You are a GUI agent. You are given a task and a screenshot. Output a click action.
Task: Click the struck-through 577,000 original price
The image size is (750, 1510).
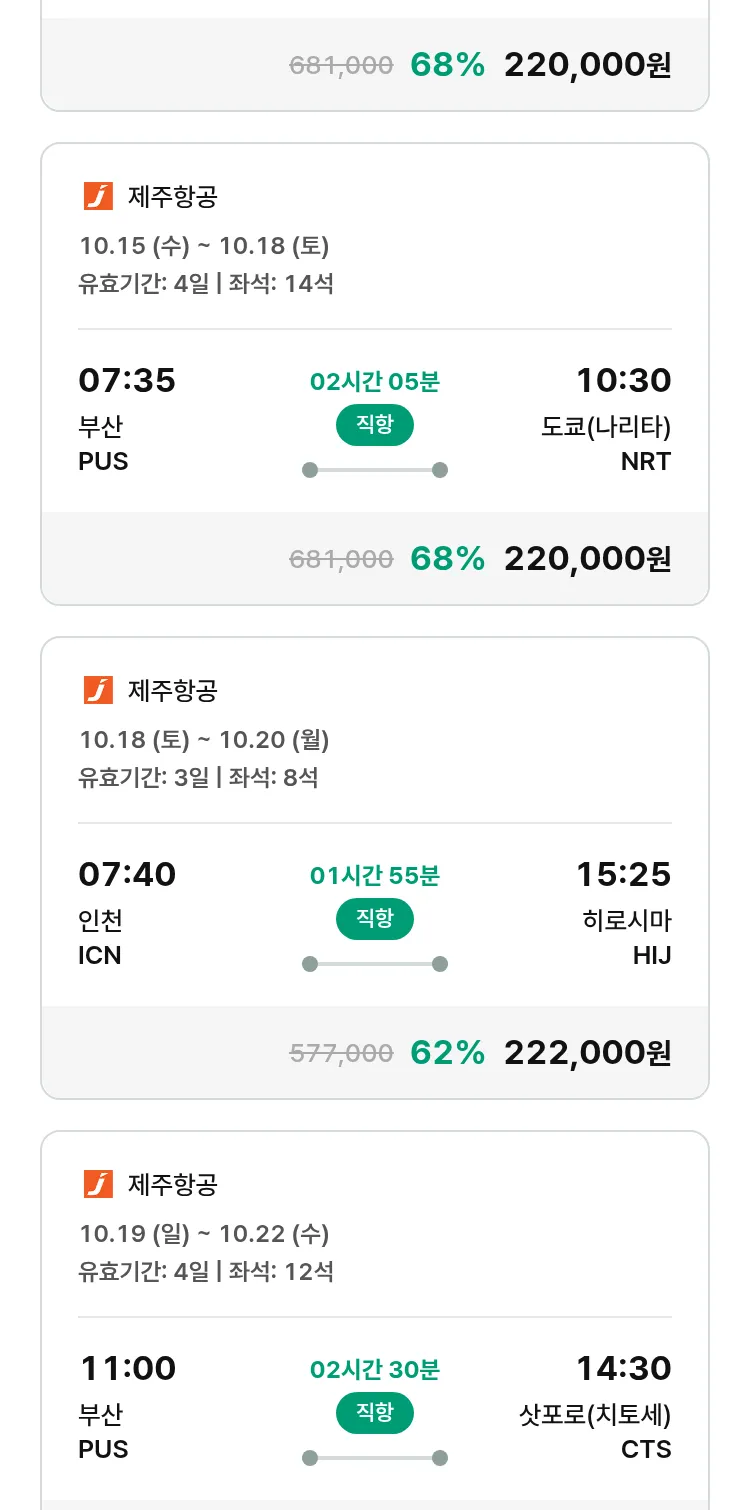pyautogui.click(x=341, y=1052)
